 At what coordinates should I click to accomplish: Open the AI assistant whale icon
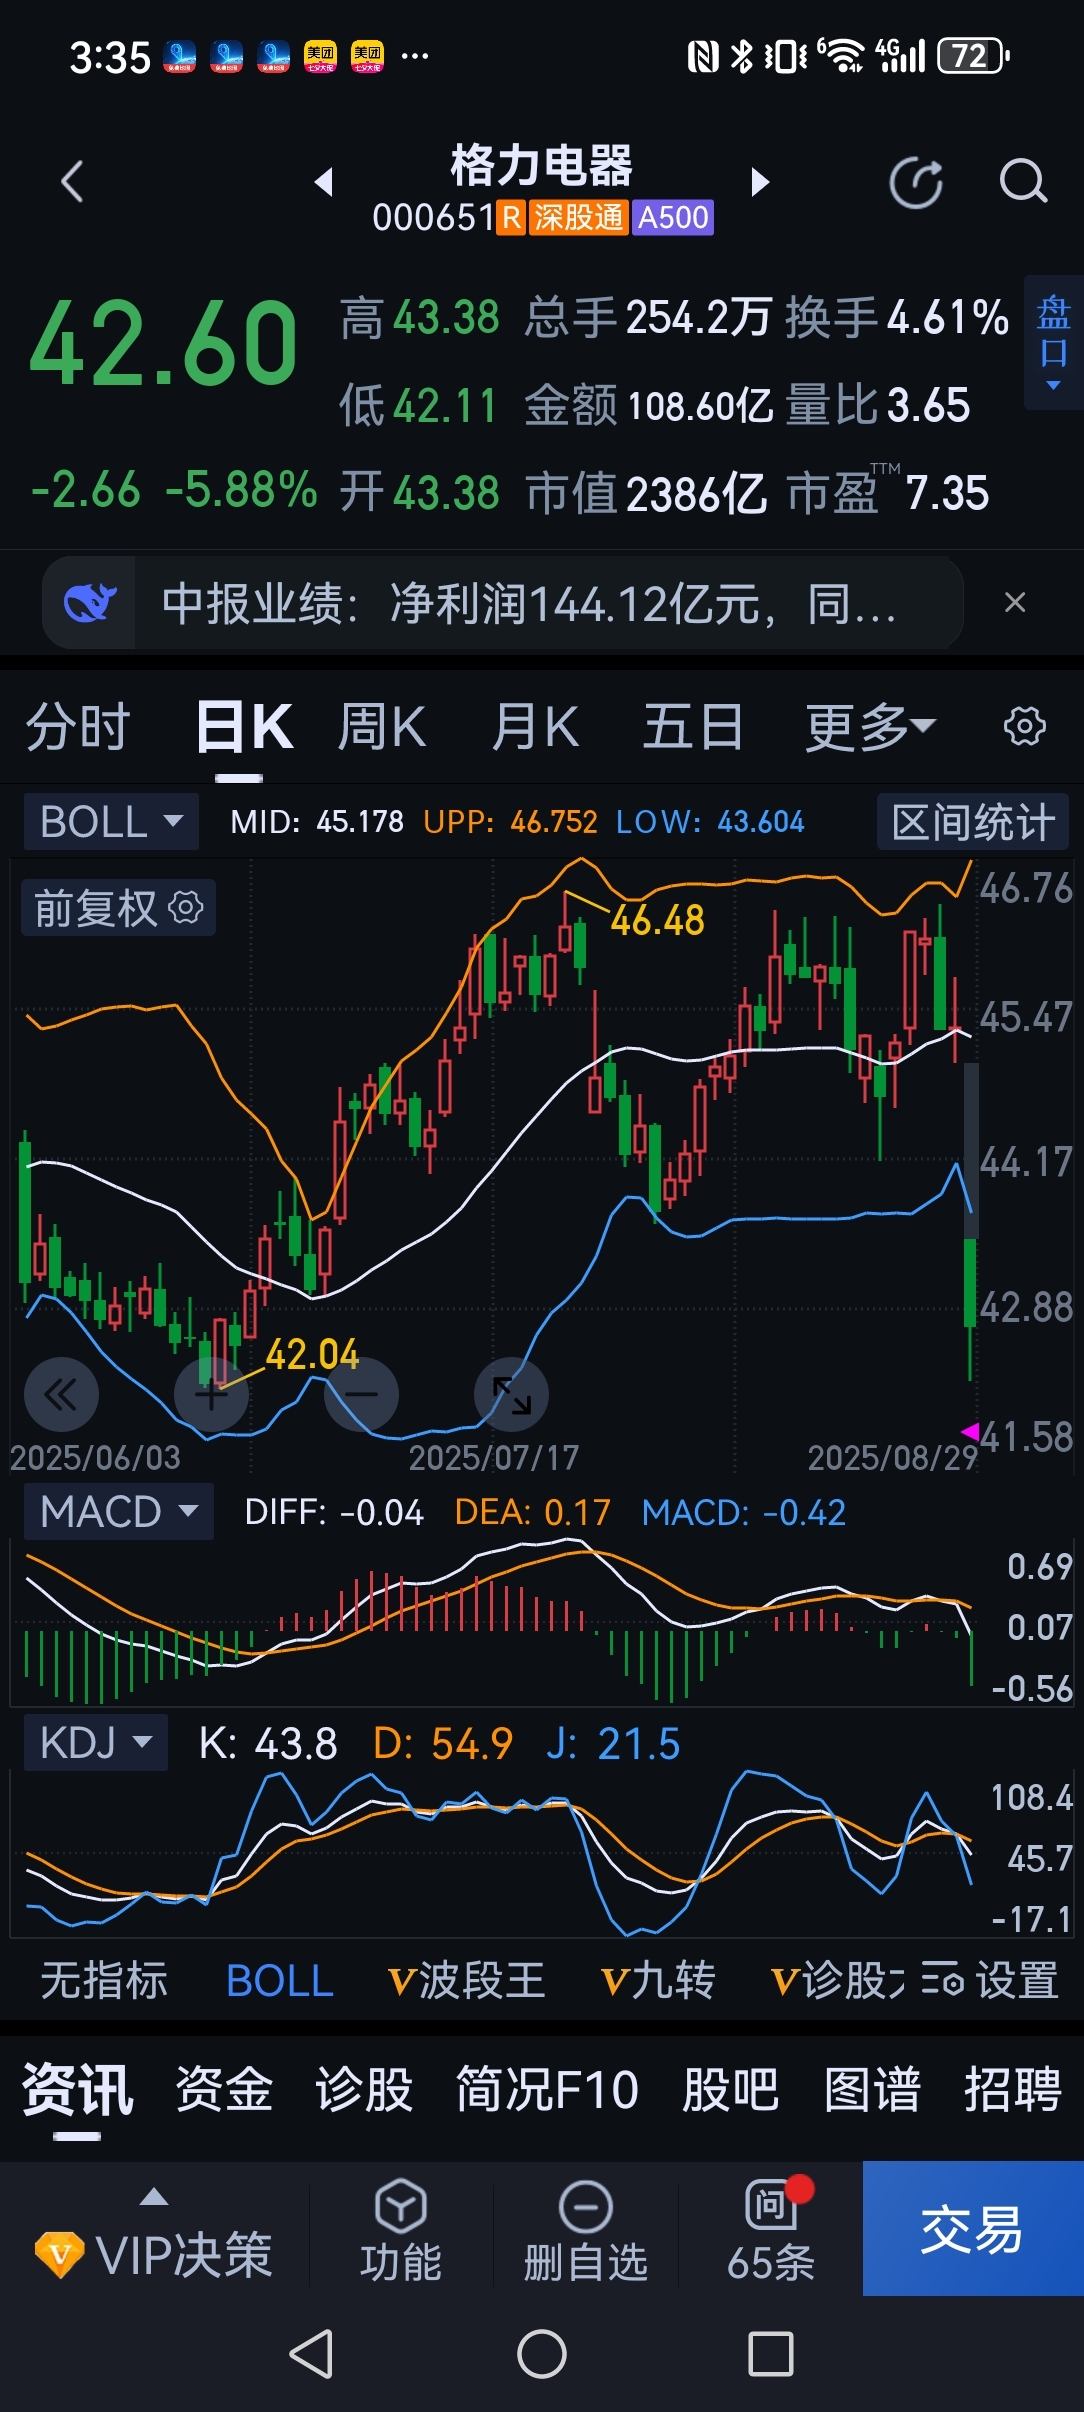[x=90, y=603]
